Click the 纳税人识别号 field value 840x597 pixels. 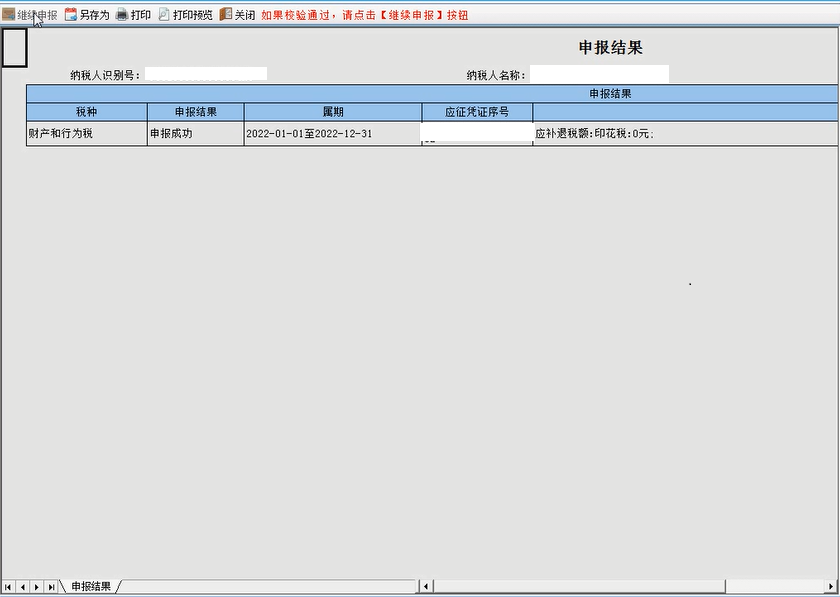tap(206, 74)
